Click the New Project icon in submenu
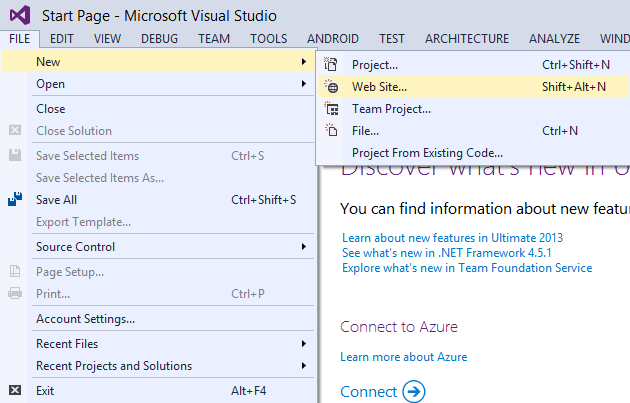The image size is (630, 403). (x=333, y=65)
